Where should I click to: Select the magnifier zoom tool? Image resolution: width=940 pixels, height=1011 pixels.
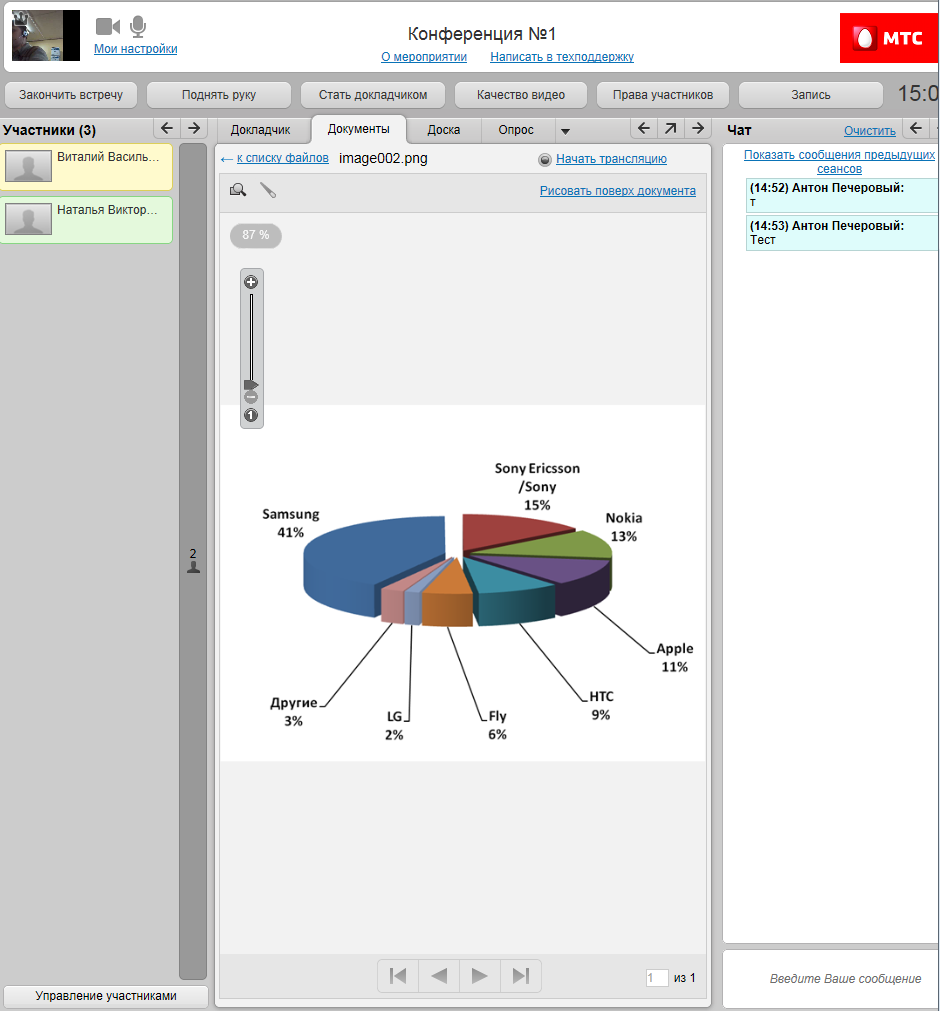(238, 190)
